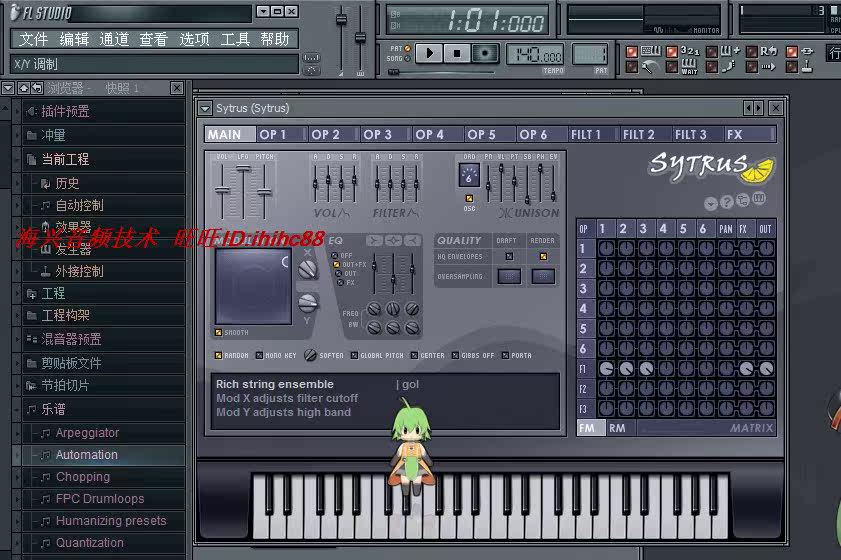Click the RM matrix mode button
The height and width of the screenshot is (560, 841).
tap(617, 428)
